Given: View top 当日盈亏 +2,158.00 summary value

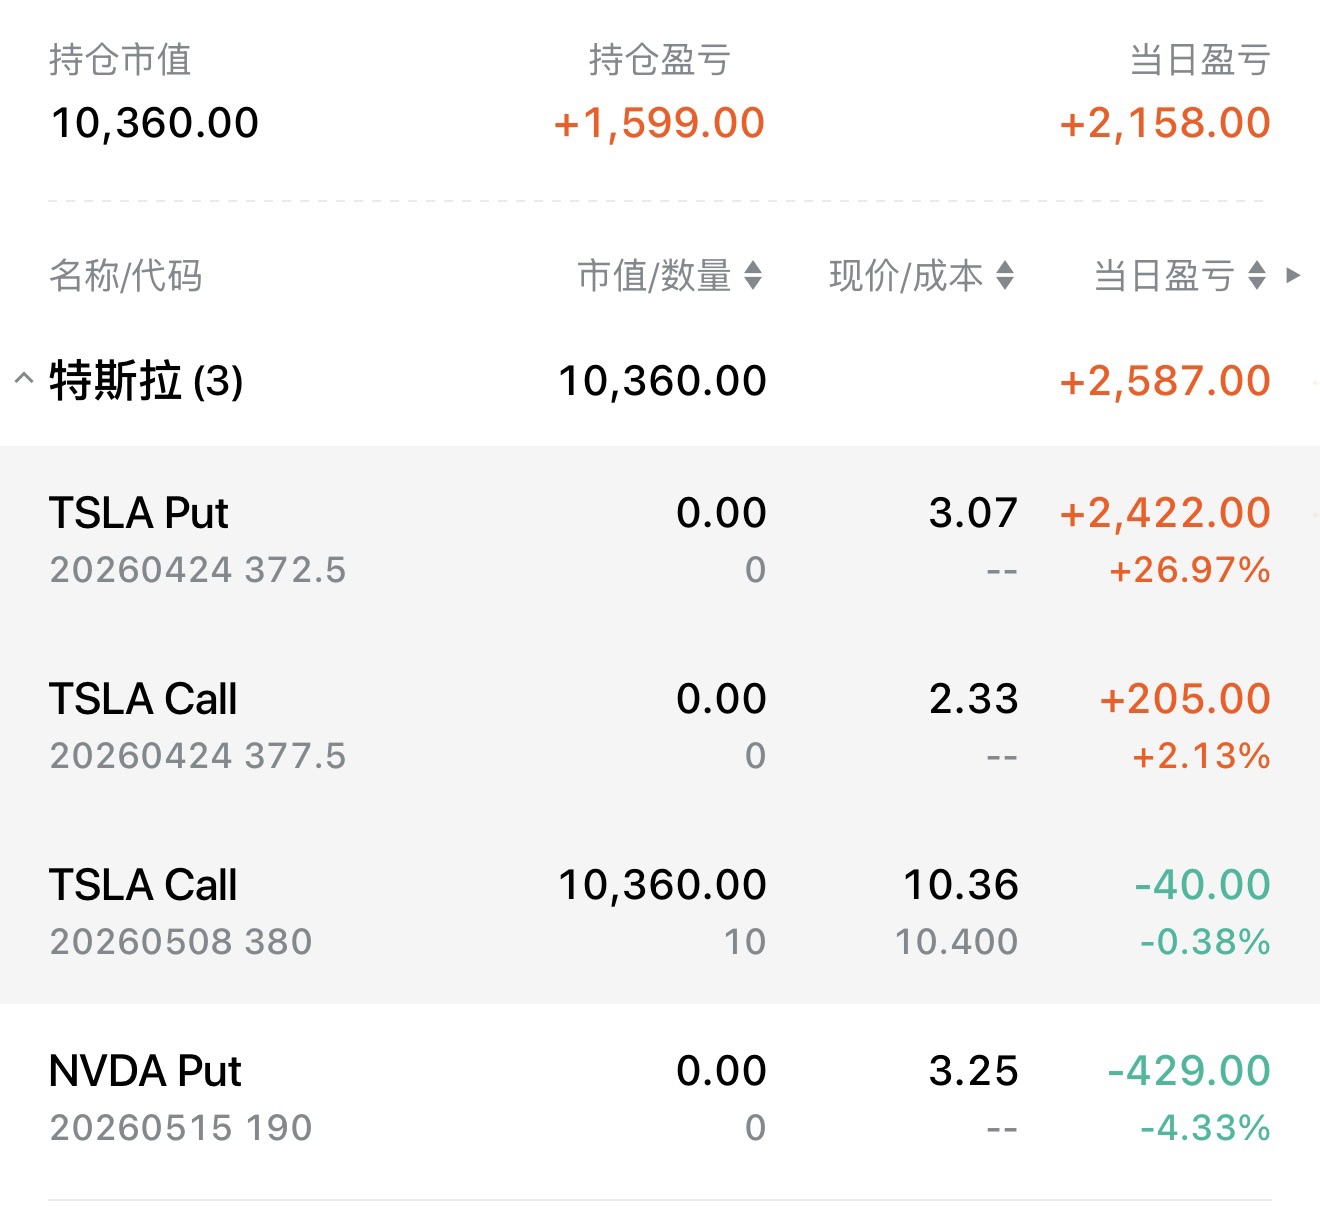Looking at the screenshot, I should [x=1165, y=123].
